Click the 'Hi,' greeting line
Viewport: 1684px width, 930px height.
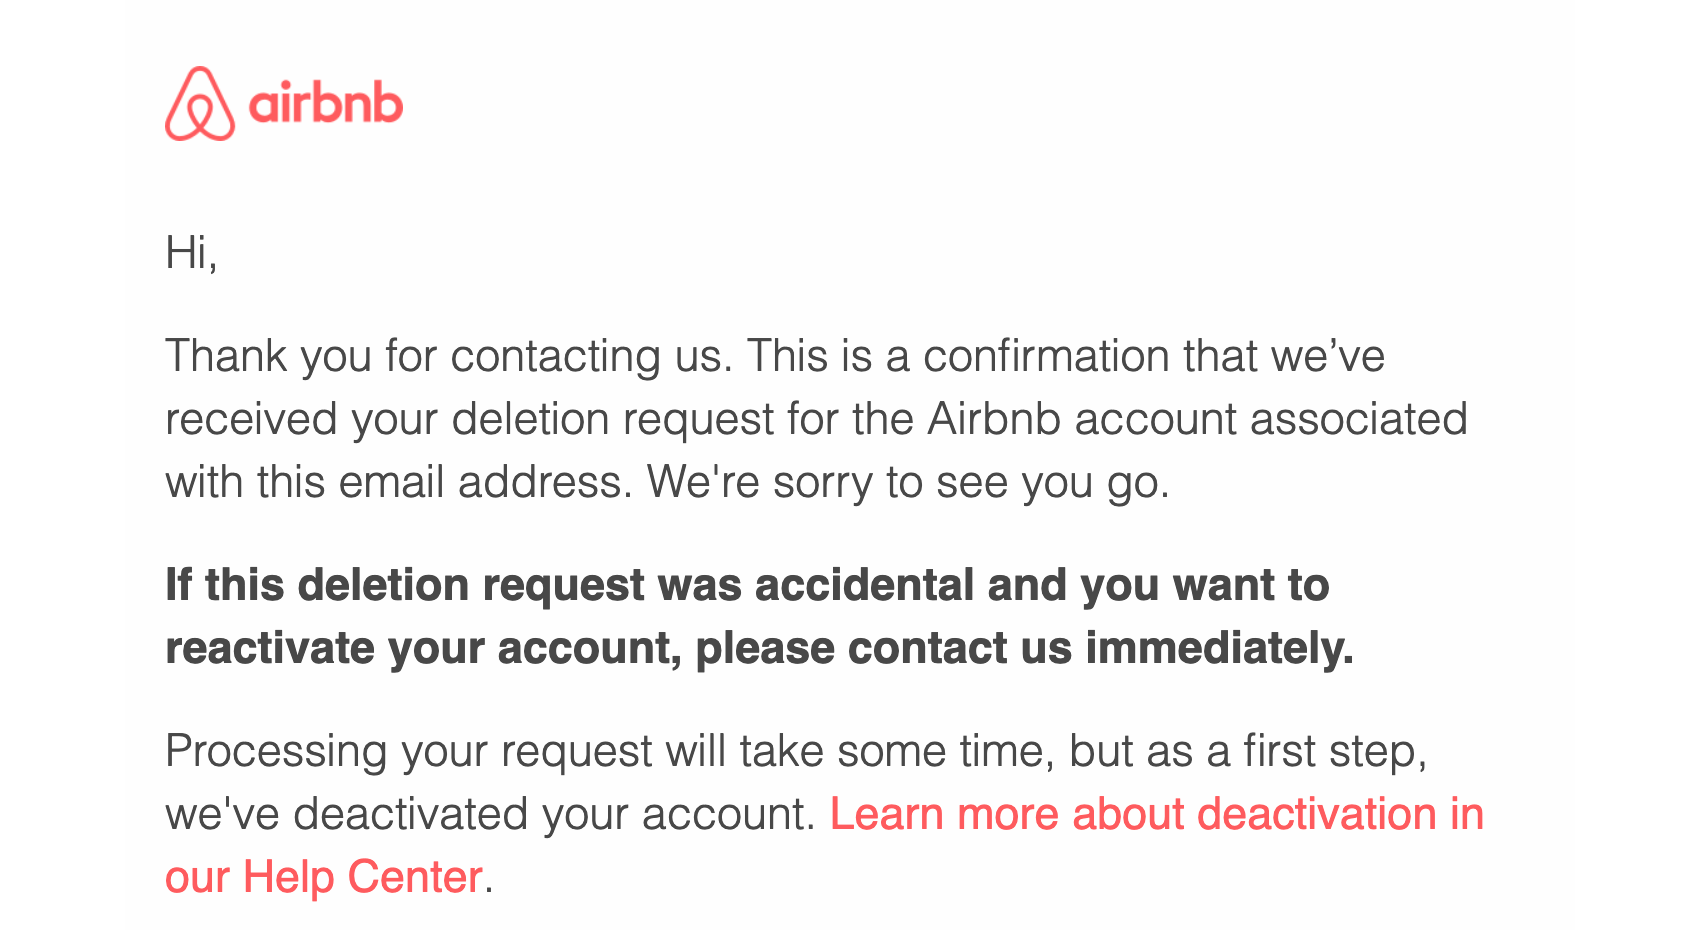[x=191, y=252]
